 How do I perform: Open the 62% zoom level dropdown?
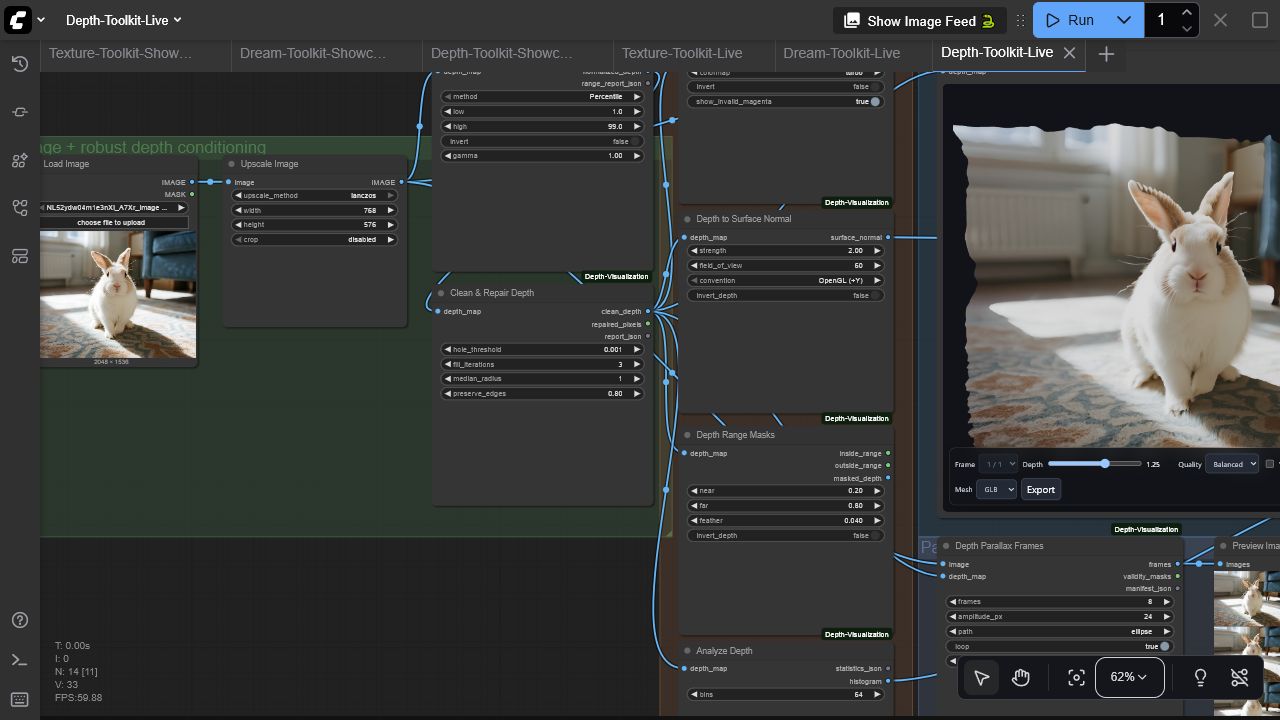(1130, 677)
